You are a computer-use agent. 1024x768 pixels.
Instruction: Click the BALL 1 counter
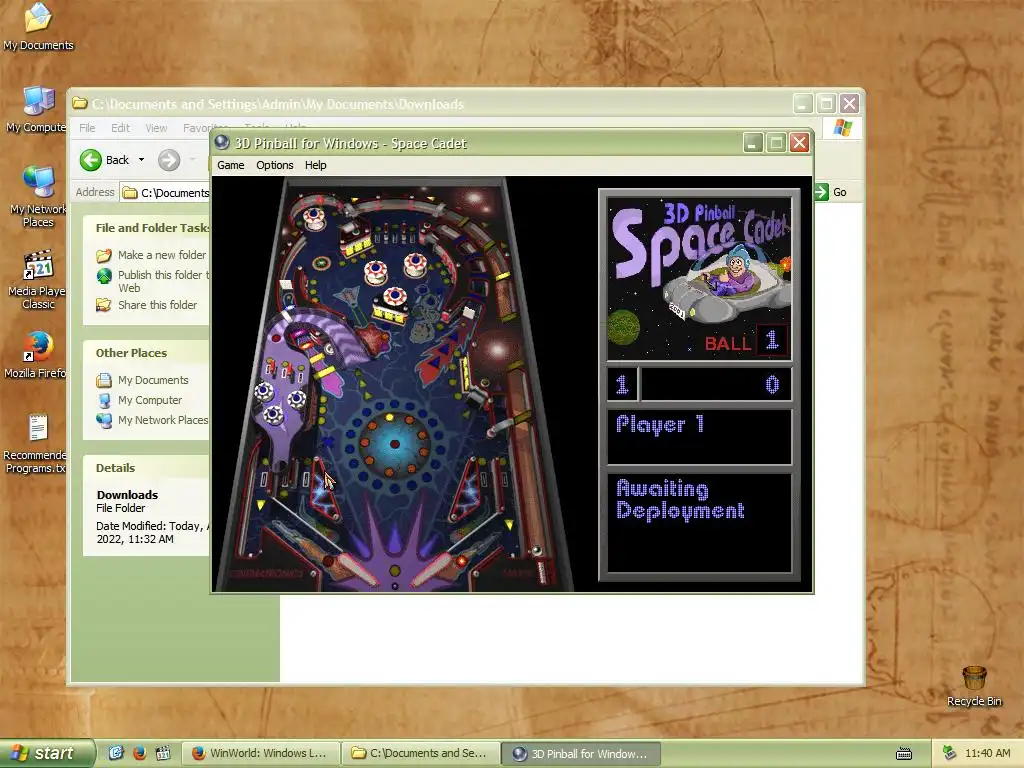(x=745, y=342)
